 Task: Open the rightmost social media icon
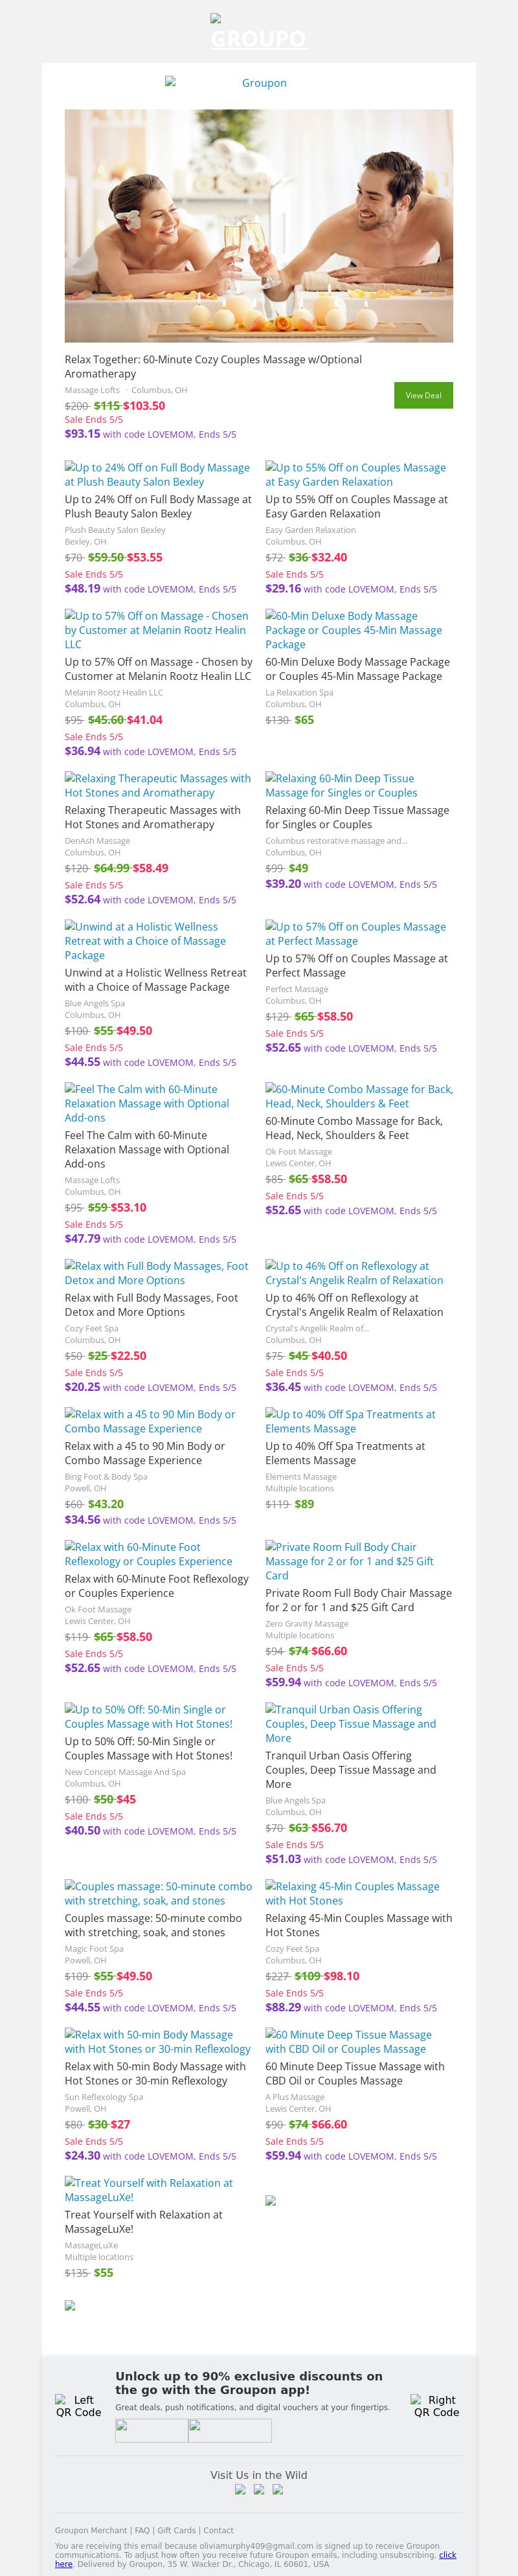[278, 2489]
